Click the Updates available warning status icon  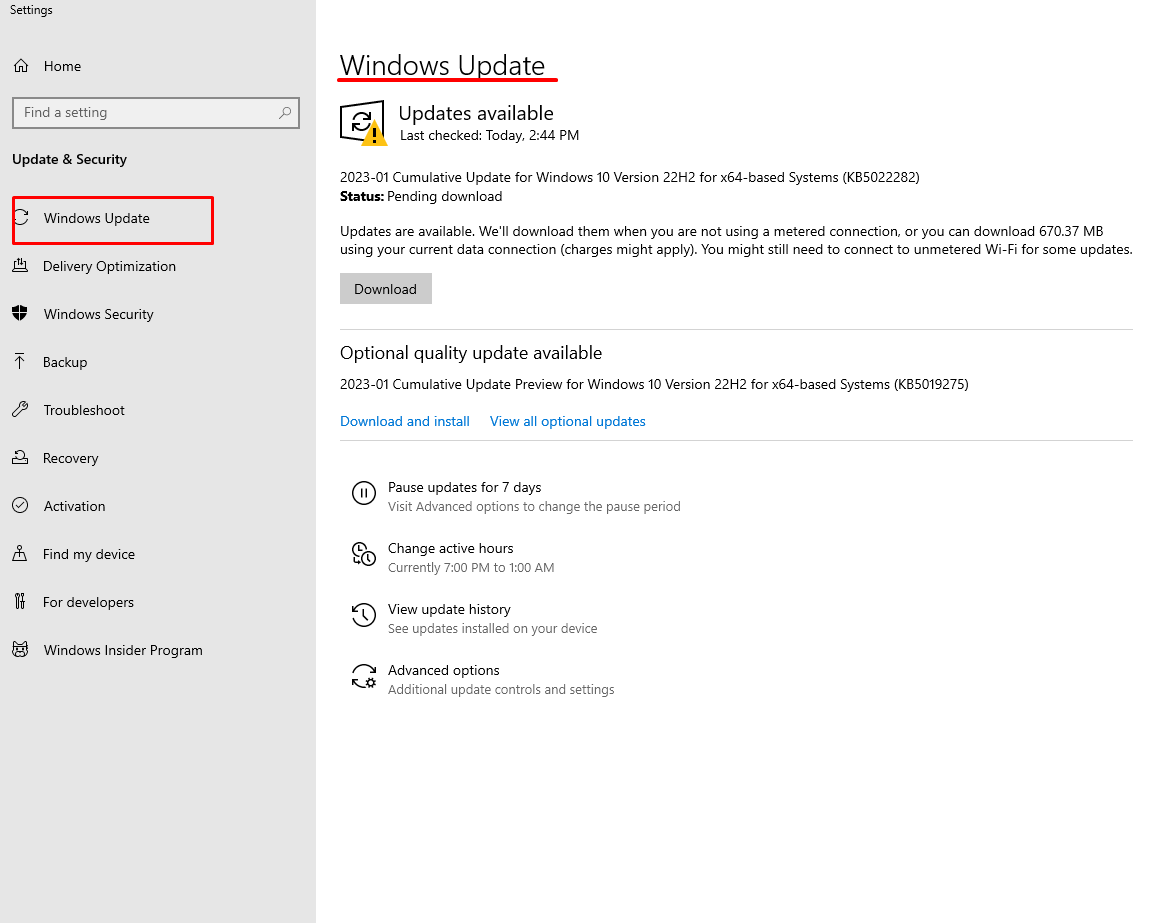coord(363,122)
